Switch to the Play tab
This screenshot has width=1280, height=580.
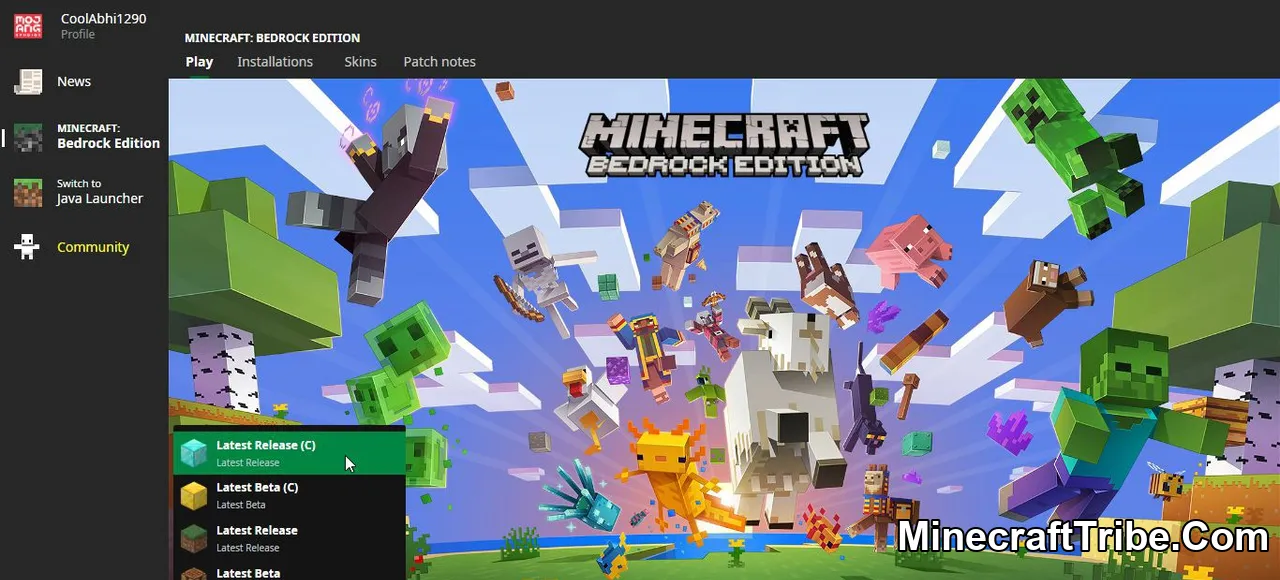199,62
